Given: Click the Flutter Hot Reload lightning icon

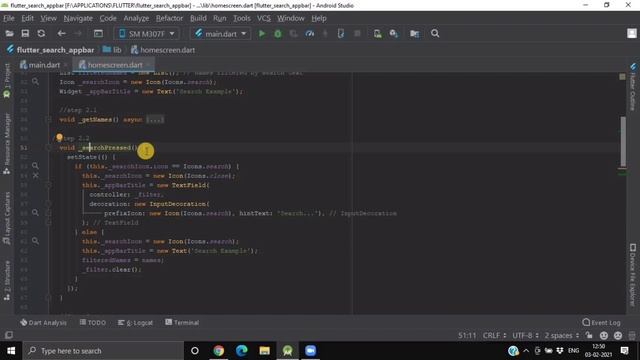Looking at the screenshot, I should pyautogui.click(x=325, y=33).
